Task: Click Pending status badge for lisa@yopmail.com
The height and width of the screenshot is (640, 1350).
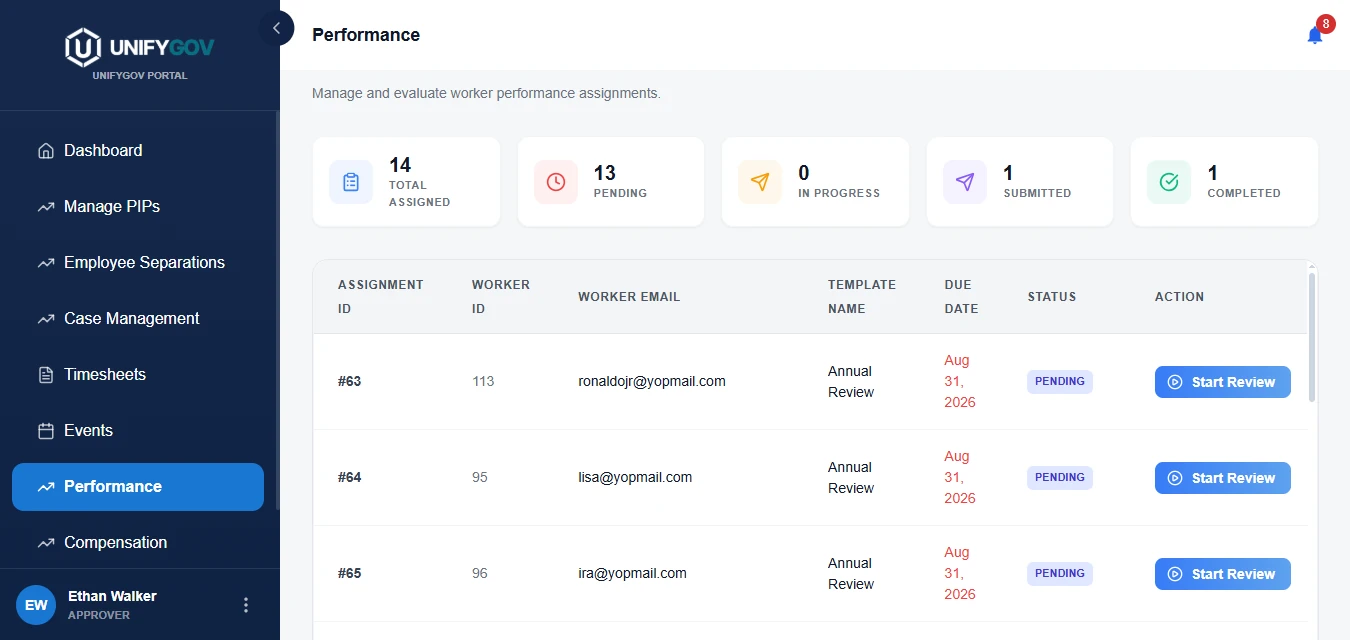Action: [1060, 478]
